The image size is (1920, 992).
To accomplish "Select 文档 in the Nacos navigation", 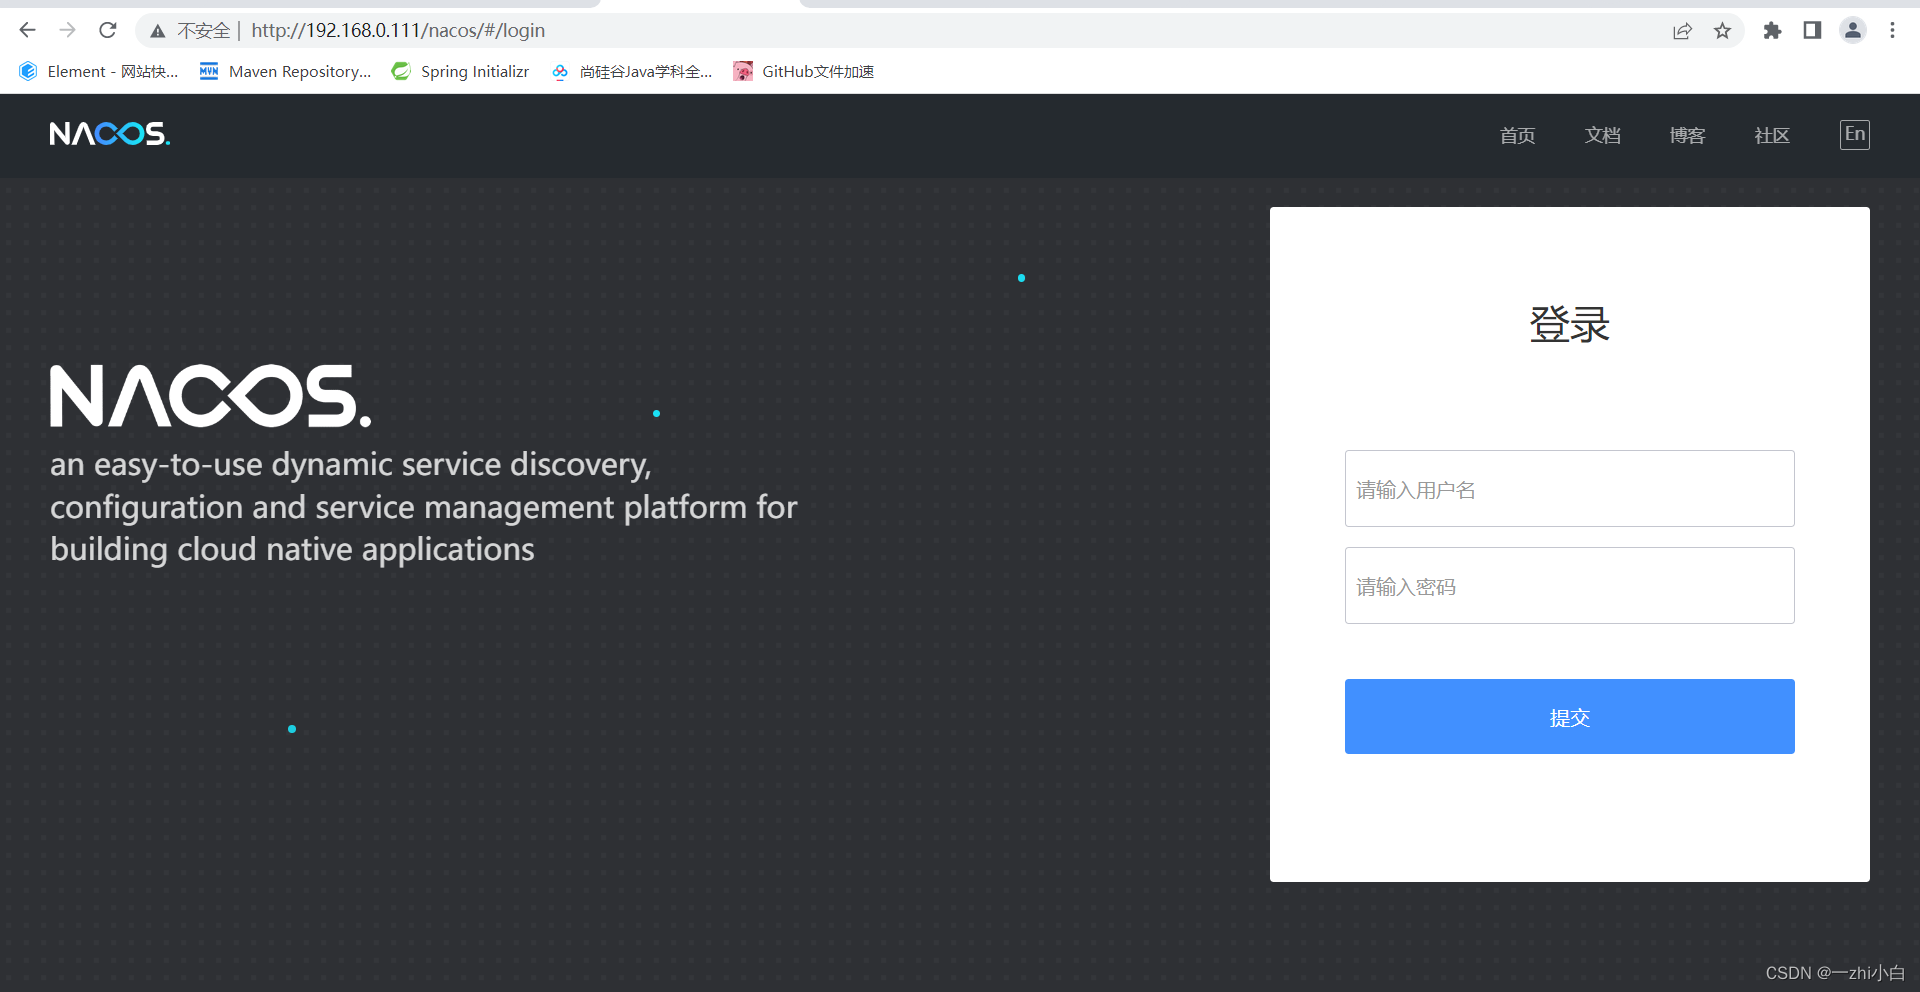I will click(x=1602, y=135).
